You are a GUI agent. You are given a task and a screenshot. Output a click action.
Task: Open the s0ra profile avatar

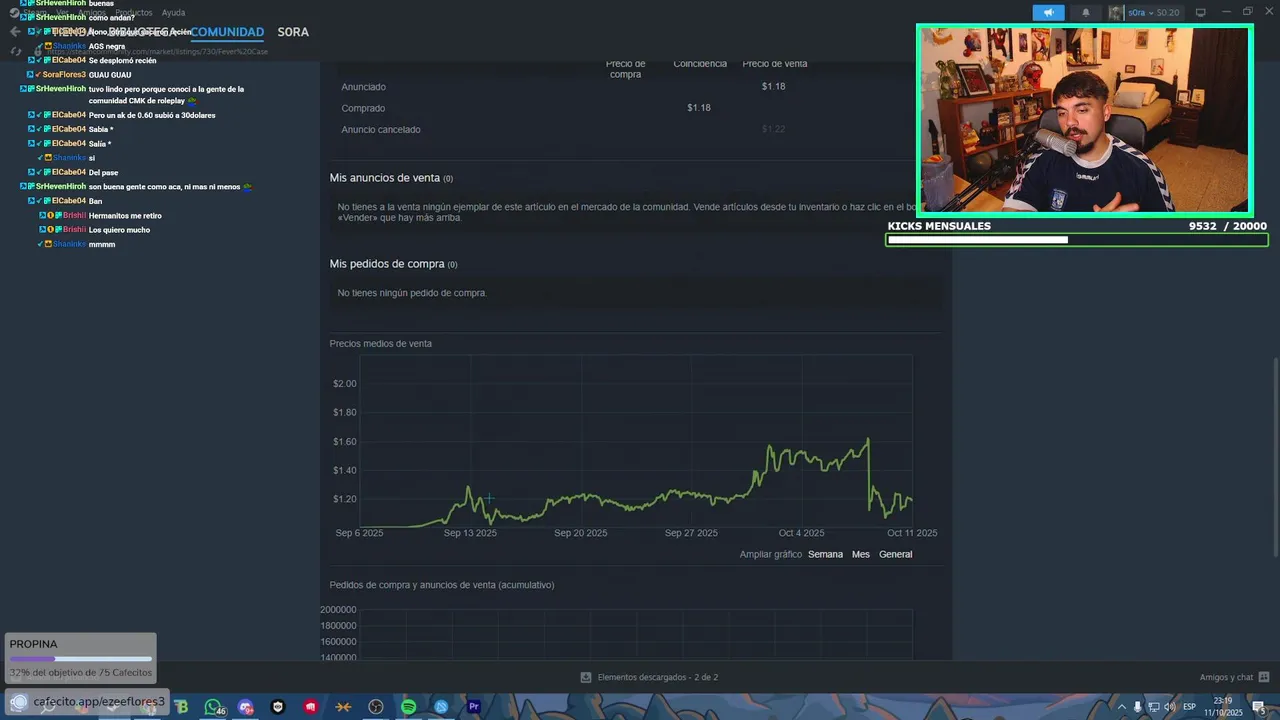[x=1116, y=12]
